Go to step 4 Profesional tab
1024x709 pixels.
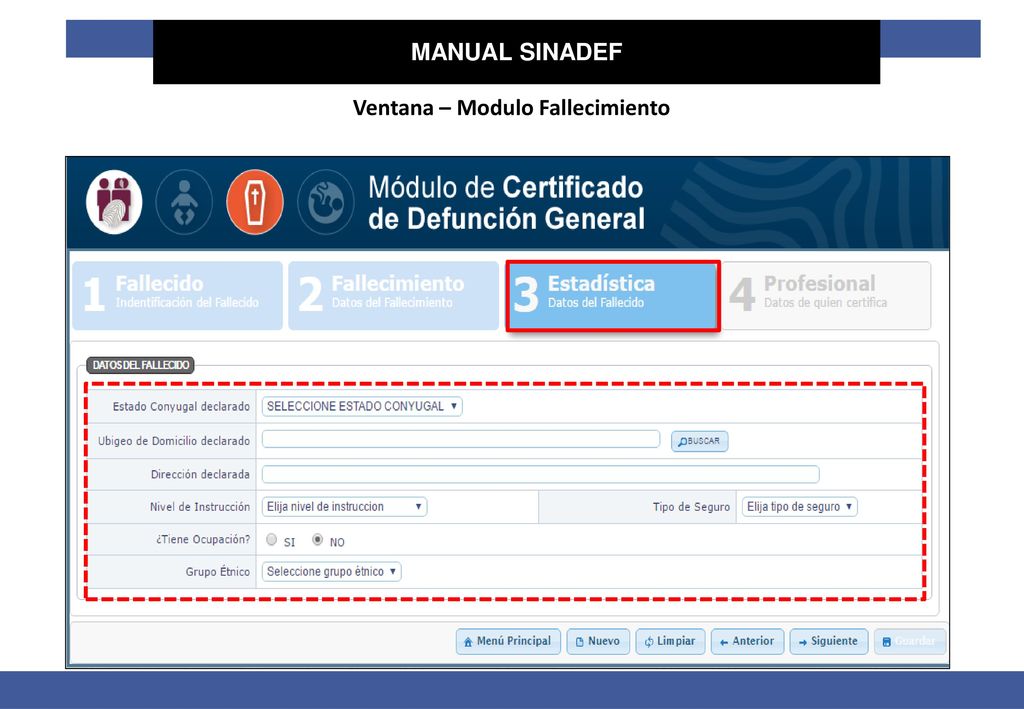click(827, 296)
